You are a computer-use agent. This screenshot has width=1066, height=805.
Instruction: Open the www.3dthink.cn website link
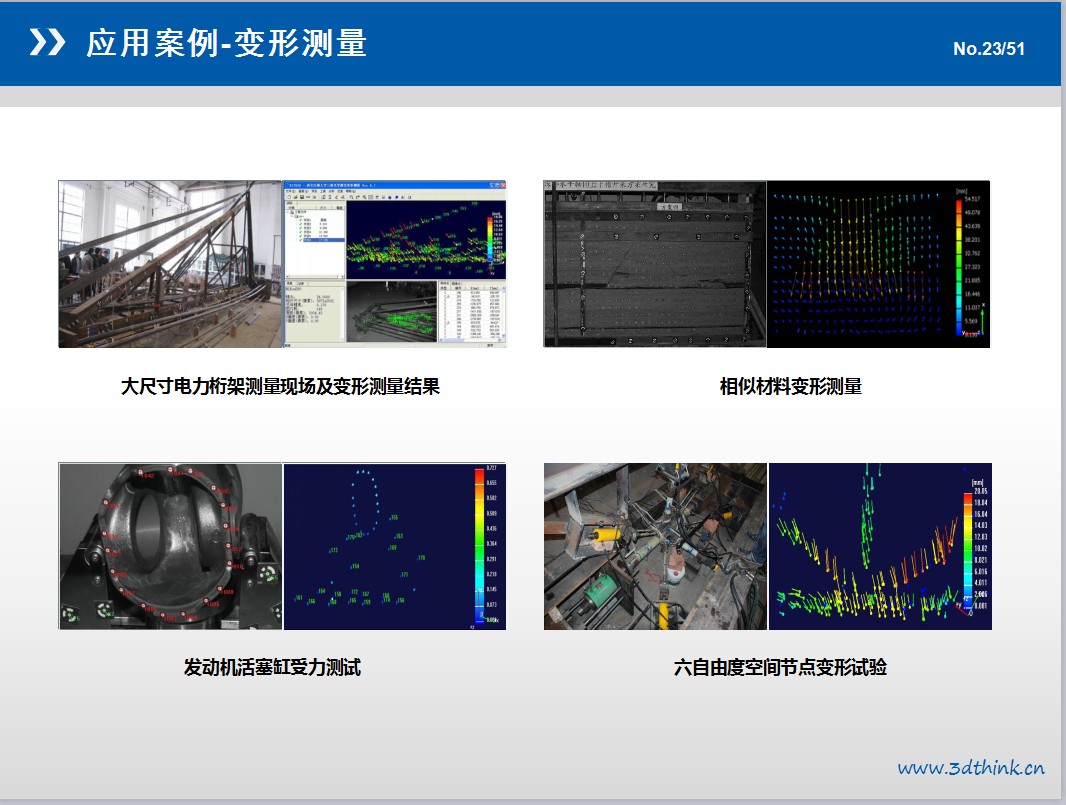coord(970,768)
